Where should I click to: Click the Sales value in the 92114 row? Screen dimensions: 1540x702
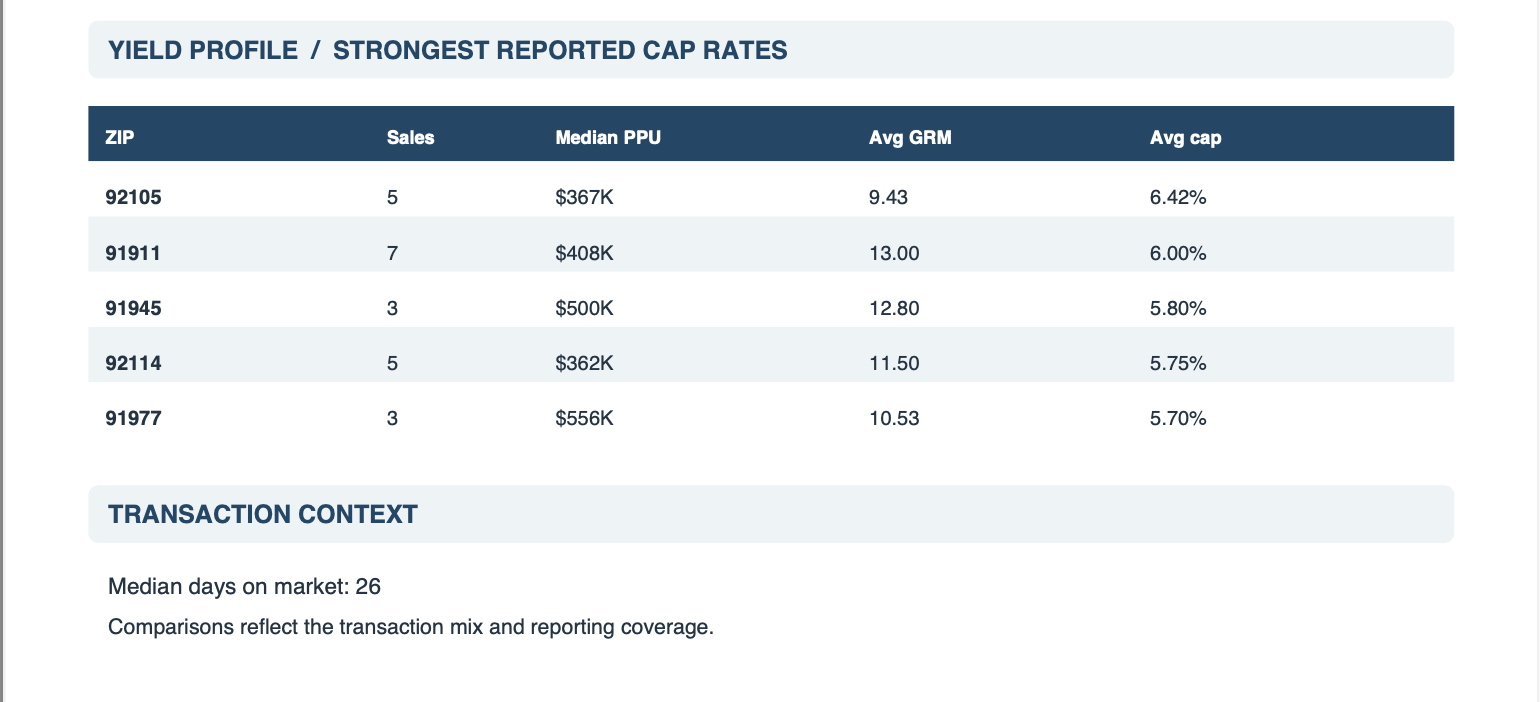coord(392,364)
